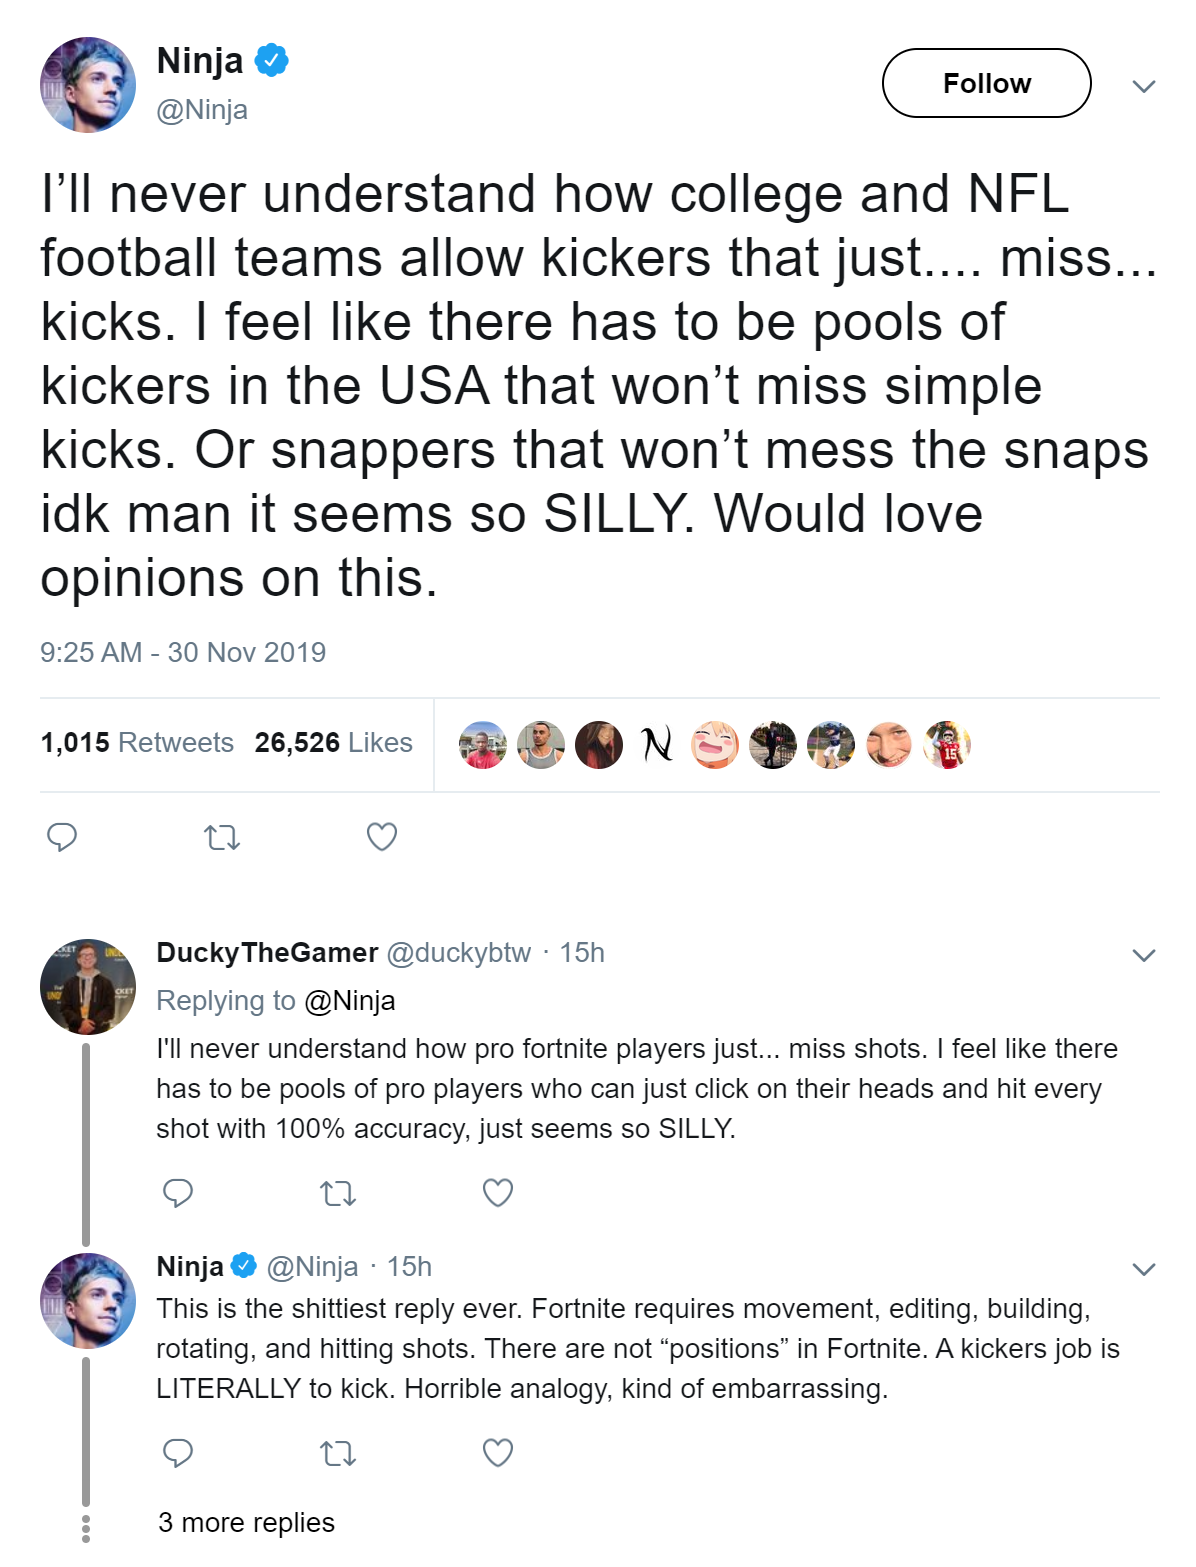Like DuckyTheGamer's reply tweet
The height and width of the screenshot is (1567, 1196).
pos(498,1192)
